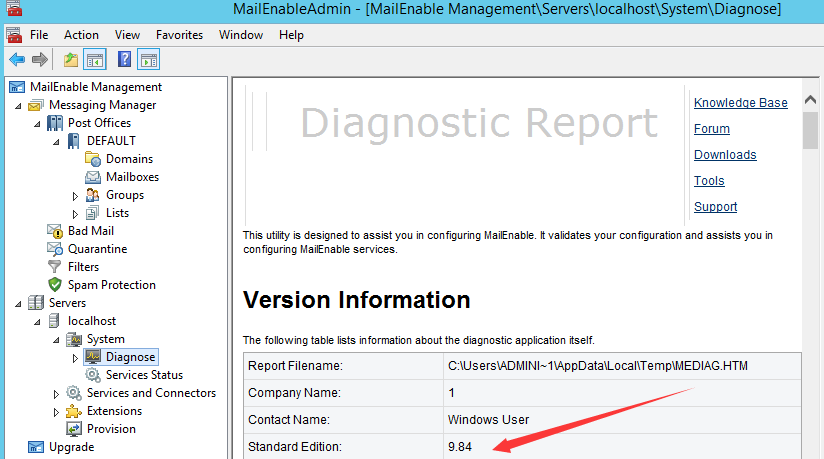Image resolution: width=824 pixels, height=459 pixels.
Task: Click the Extensions puzzle icon
Action: pyautogui.click(x=74, y=411)
